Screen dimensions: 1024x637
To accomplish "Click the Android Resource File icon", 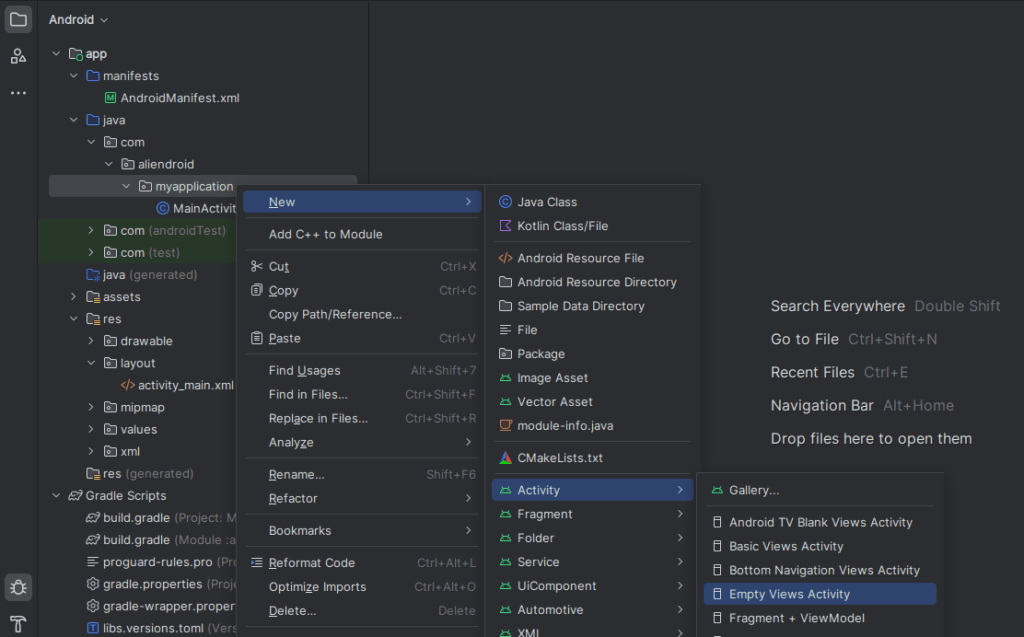I will pyautogui.click(x=505, y=258).
